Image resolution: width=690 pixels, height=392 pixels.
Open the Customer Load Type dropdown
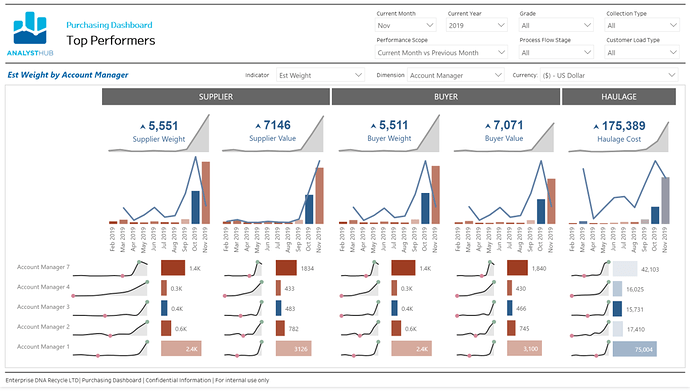point(642,52)
